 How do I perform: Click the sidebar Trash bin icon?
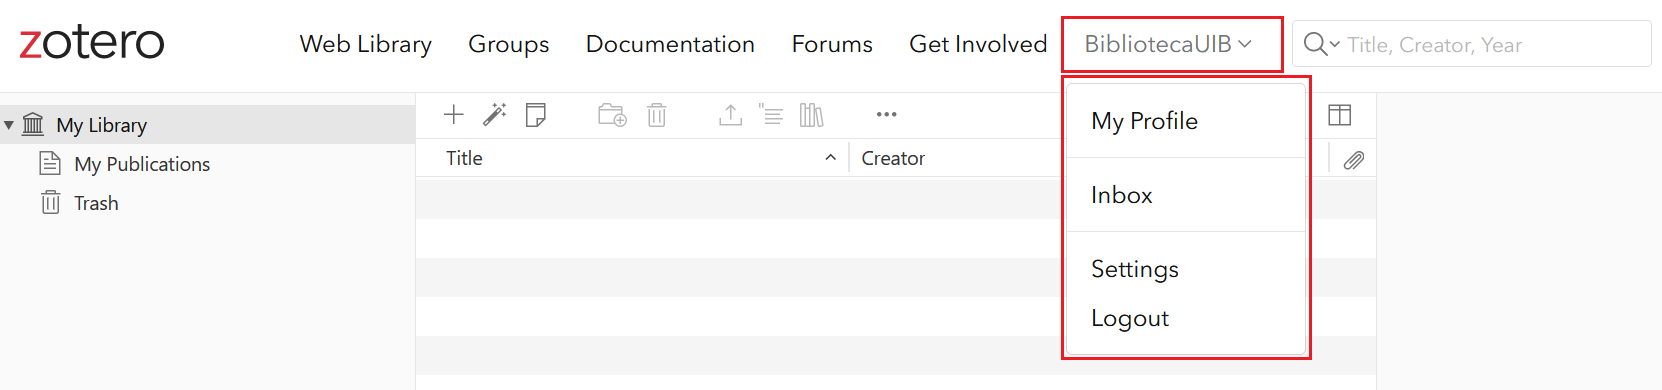50,202
